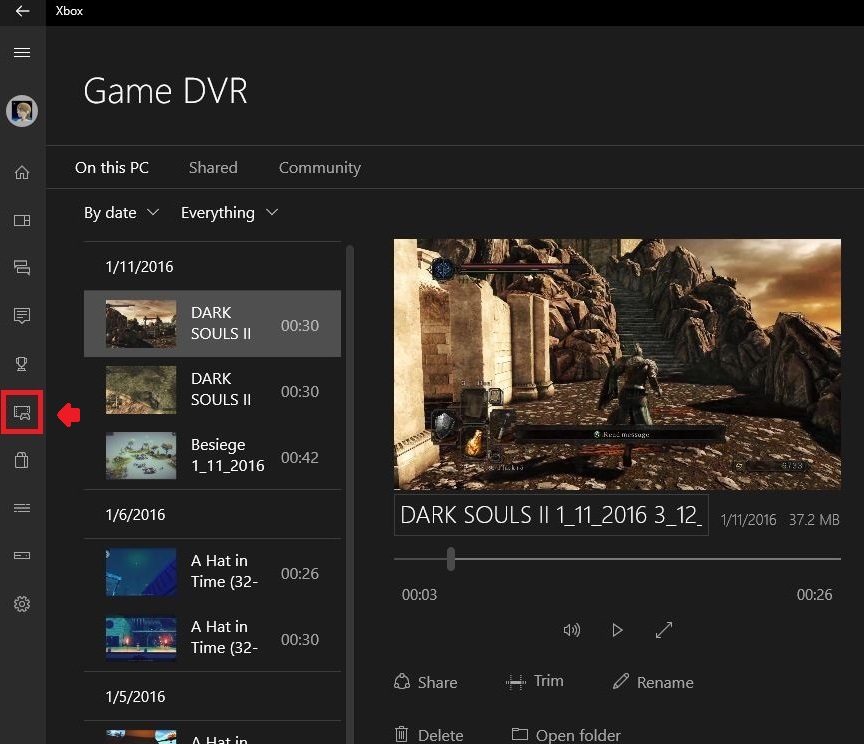Expand the Everything filter dropdown

(229, 213)
